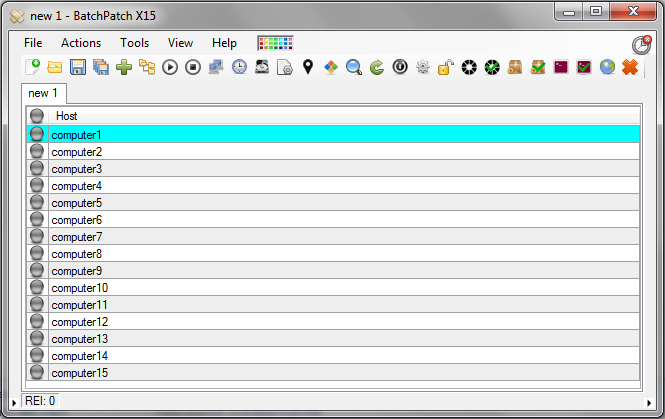The image size is (665, 419).
Task: Close the BatchPatch window
Action: pos(633,11)
